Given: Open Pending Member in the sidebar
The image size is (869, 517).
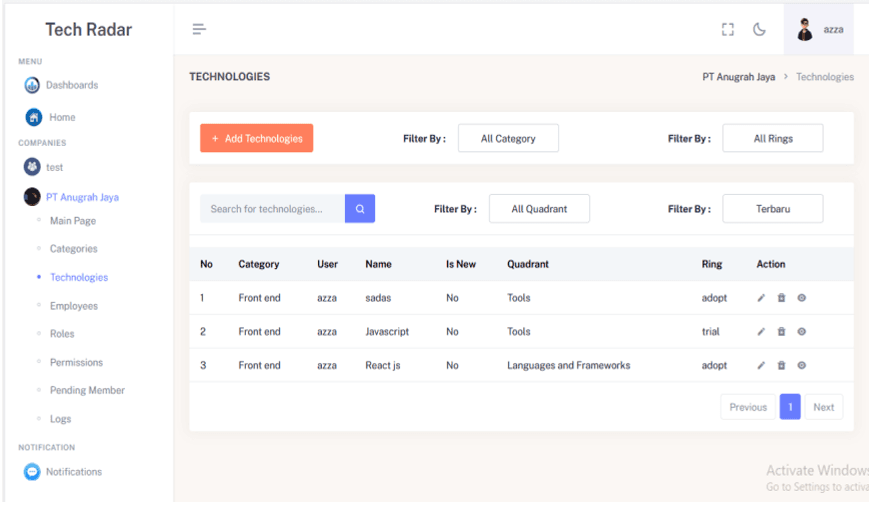Looking at the screenshot, I should [x=87, y=390].
